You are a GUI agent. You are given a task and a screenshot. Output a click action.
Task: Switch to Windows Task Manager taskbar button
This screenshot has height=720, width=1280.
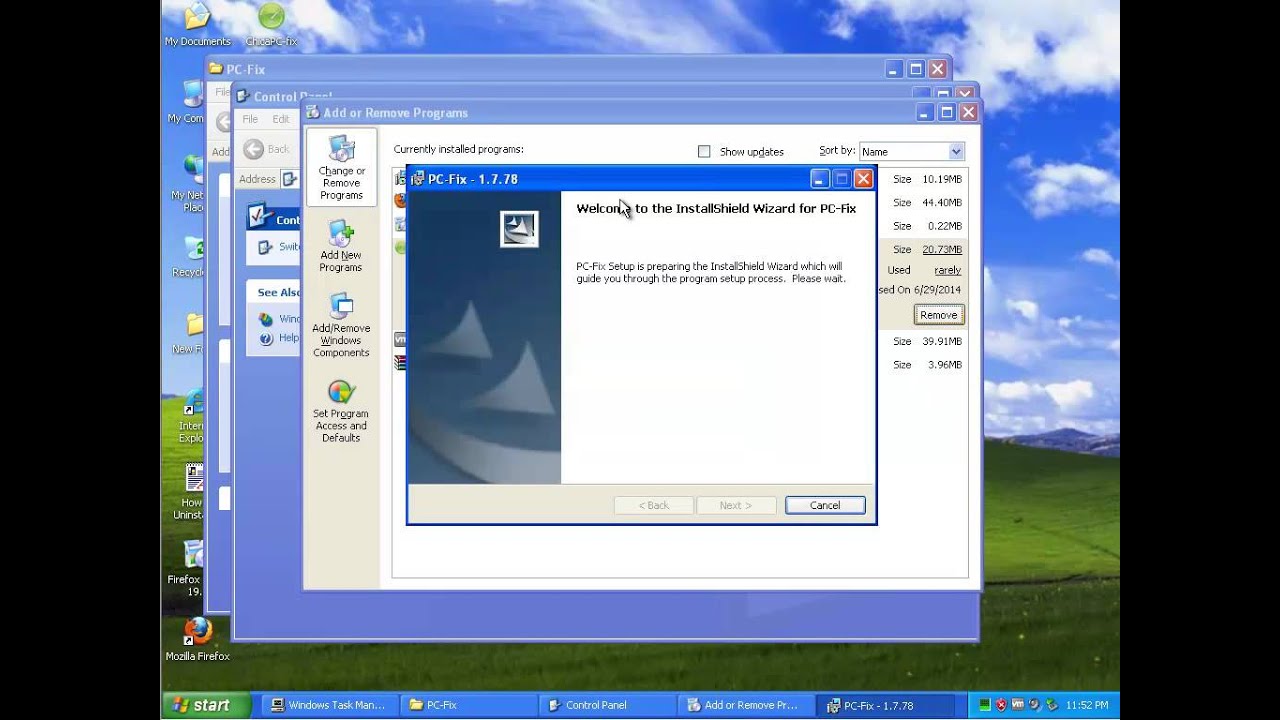point(329,705)
